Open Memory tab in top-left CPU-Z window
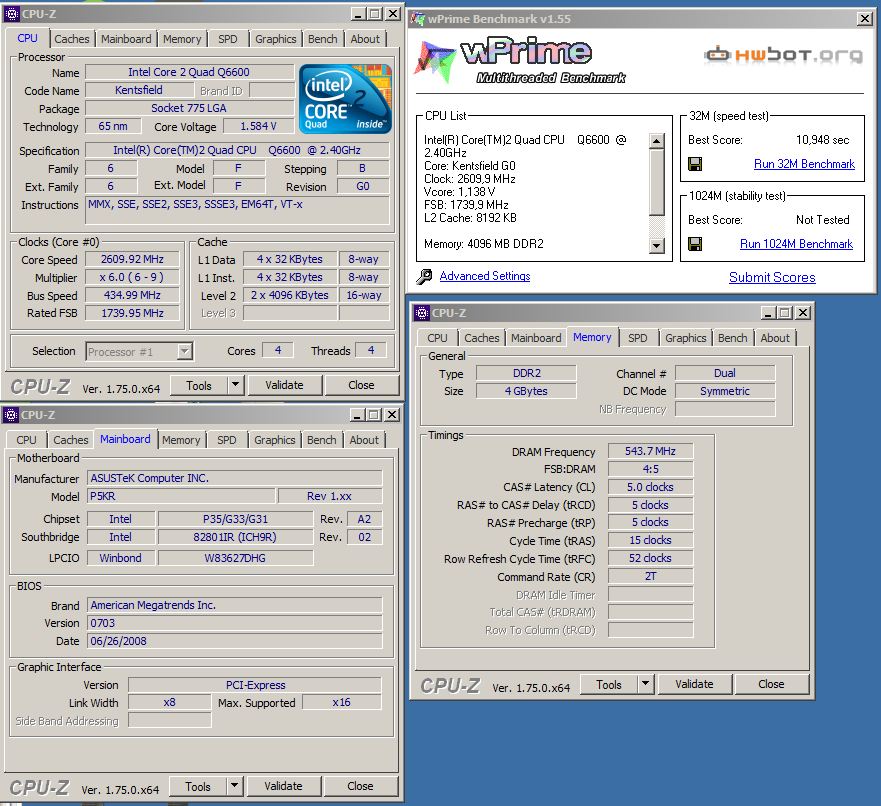This screenshot has height=806, width=881. click(182, 39)
